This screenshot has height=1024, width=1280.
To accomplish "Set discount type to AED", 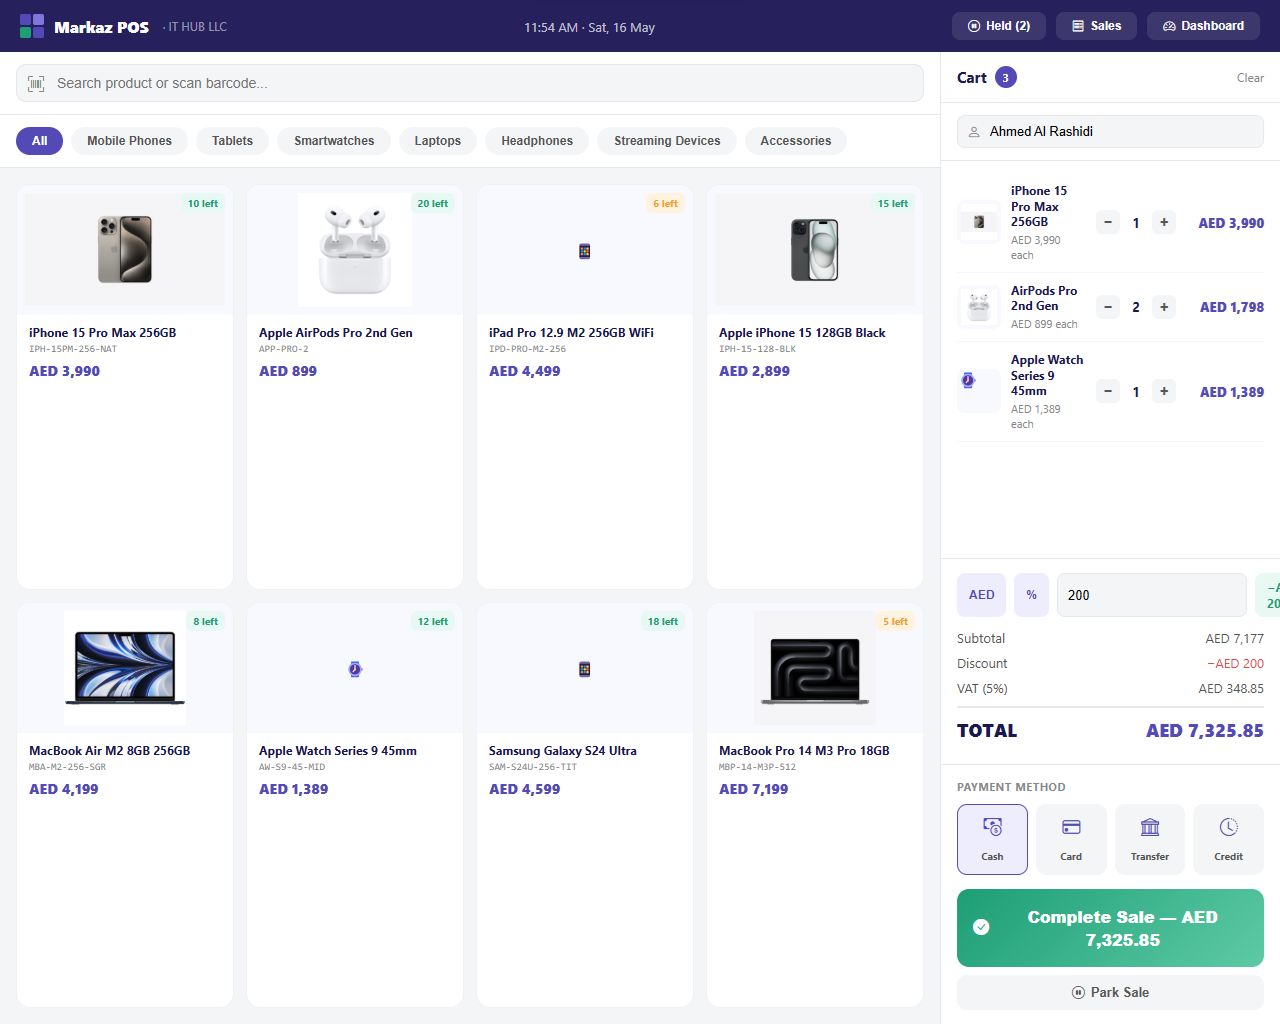I will tap(981, 595).
